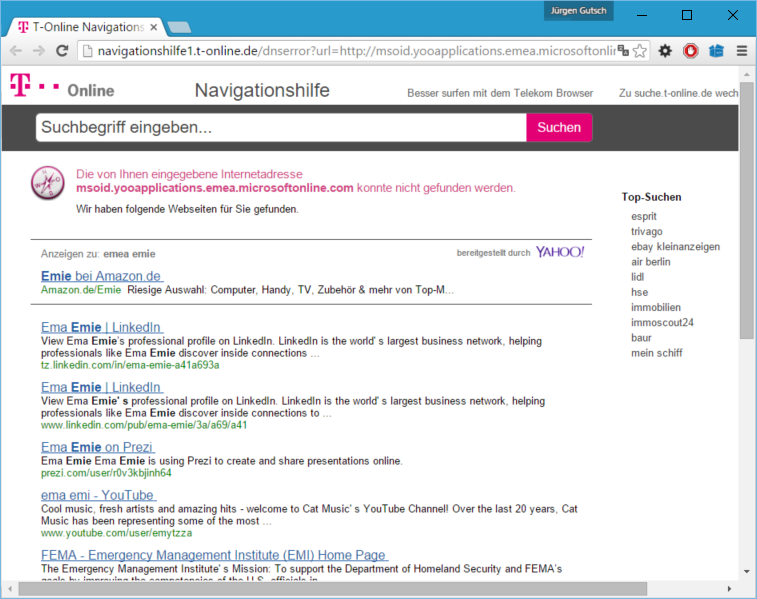The image size is (757, 599).
Task: Maximize the browser window
Action: pyautogui.click(x=687, y=15)
